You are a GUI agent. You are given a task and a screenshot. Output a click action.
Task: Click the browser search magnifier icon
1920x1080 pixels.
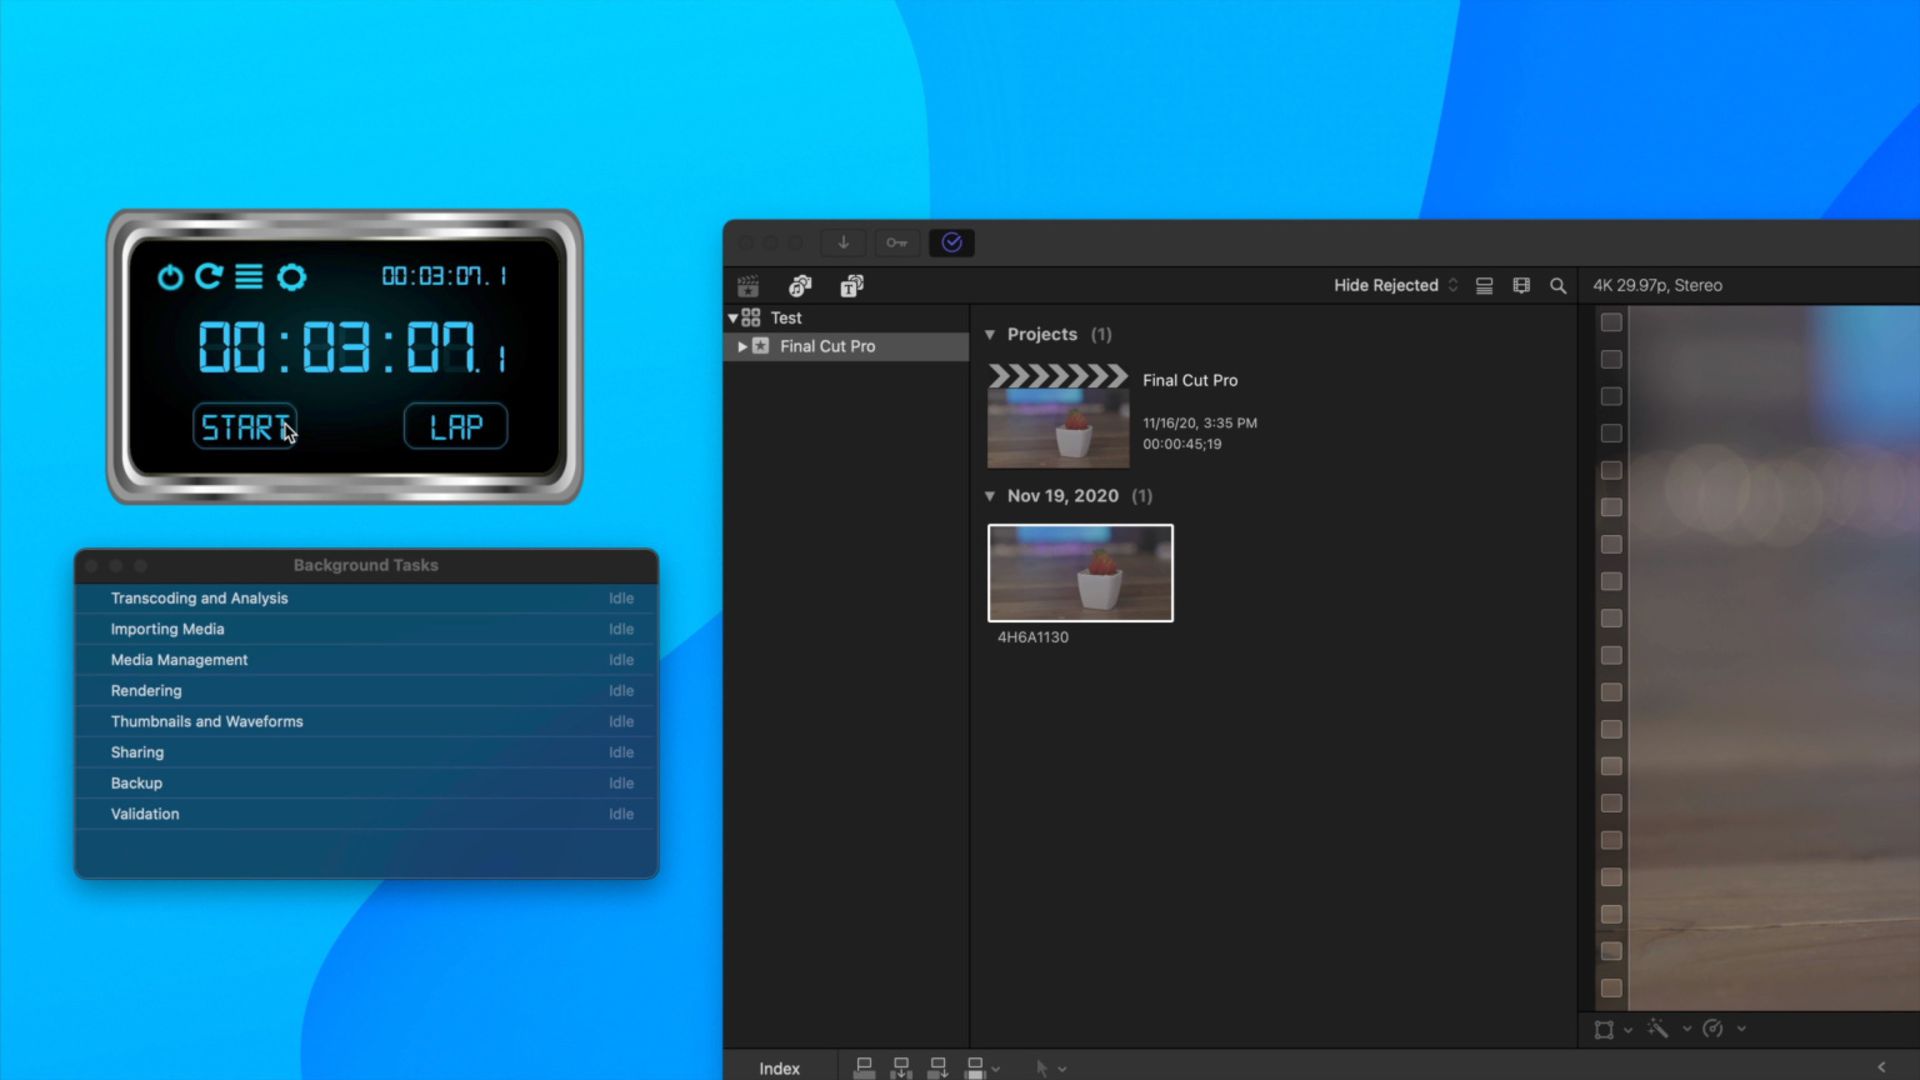click(x=1558, y=286)
